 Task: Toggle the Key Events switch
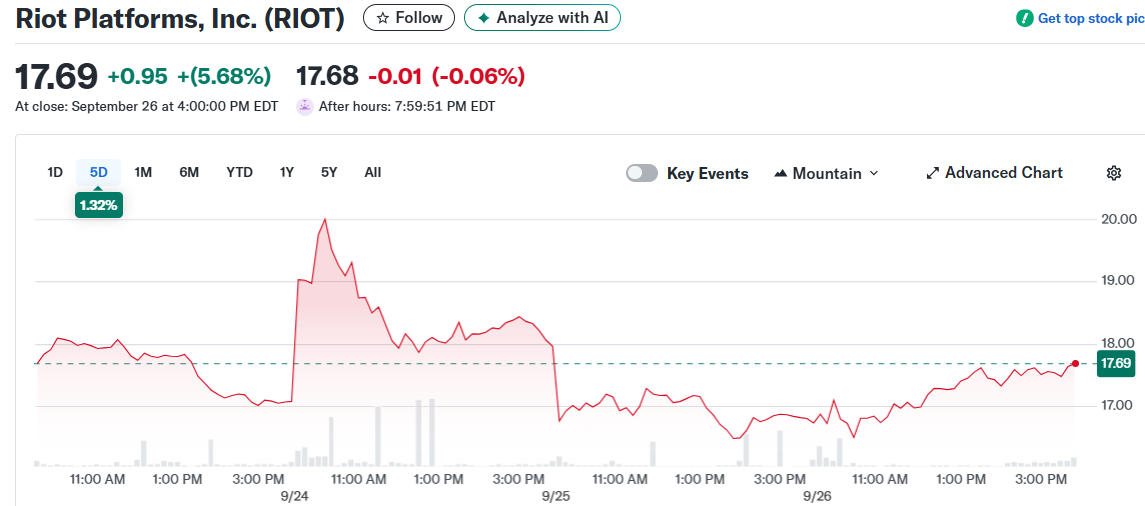pyautogui.click(x=642, y=173)
